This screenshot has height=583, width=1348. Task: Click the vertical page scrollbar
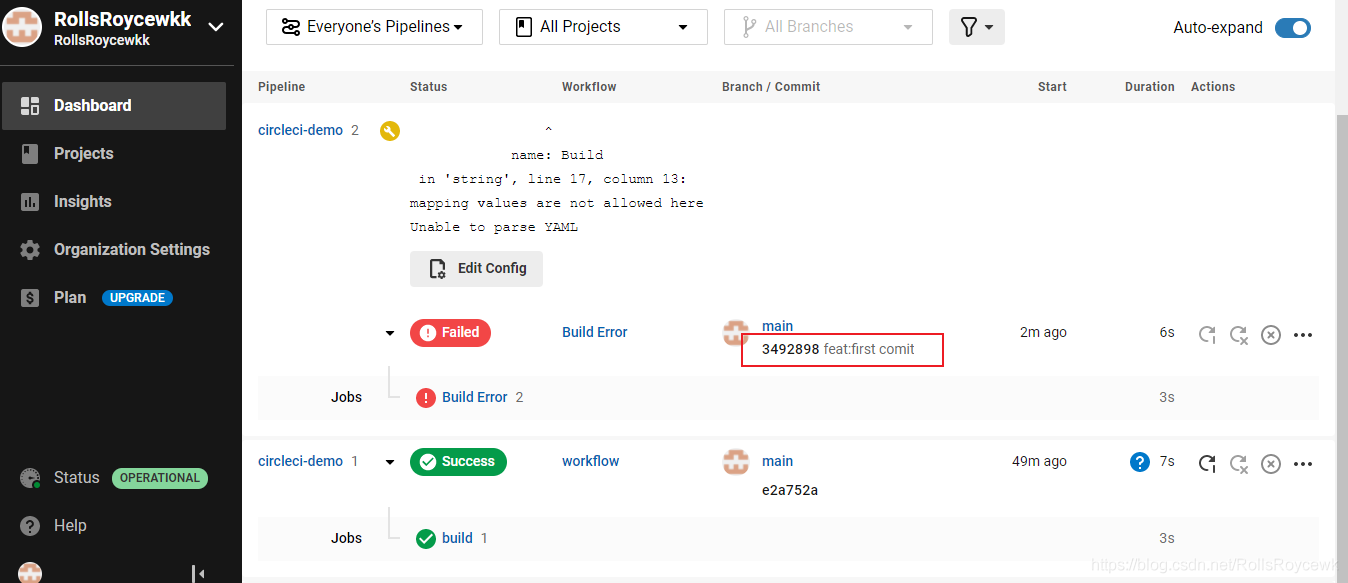tap(1341, 340)
